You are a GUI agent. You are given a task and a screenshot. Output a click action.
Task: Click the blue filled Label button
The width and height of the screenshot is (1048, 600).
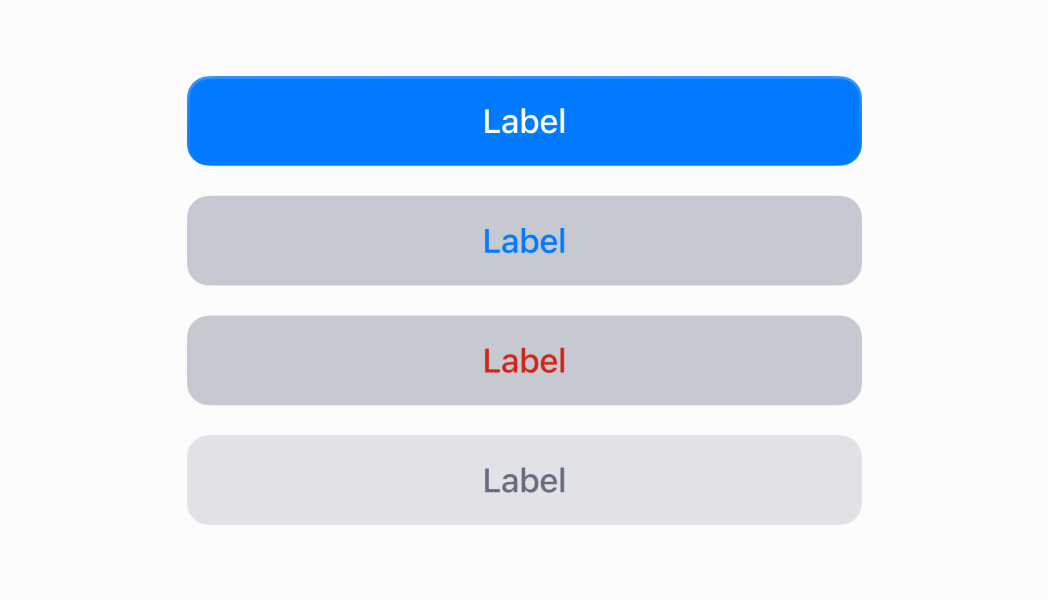(524, 121)
